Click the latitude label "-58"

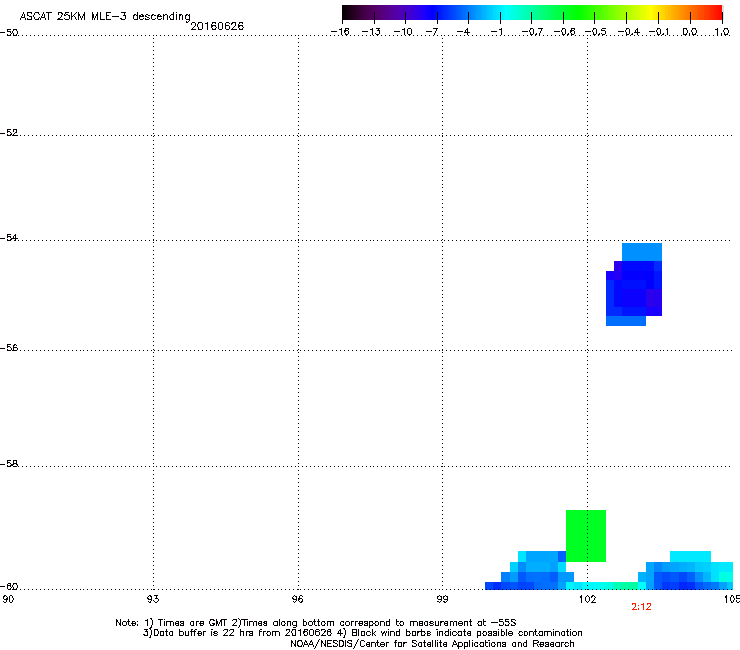coord(9,464)
